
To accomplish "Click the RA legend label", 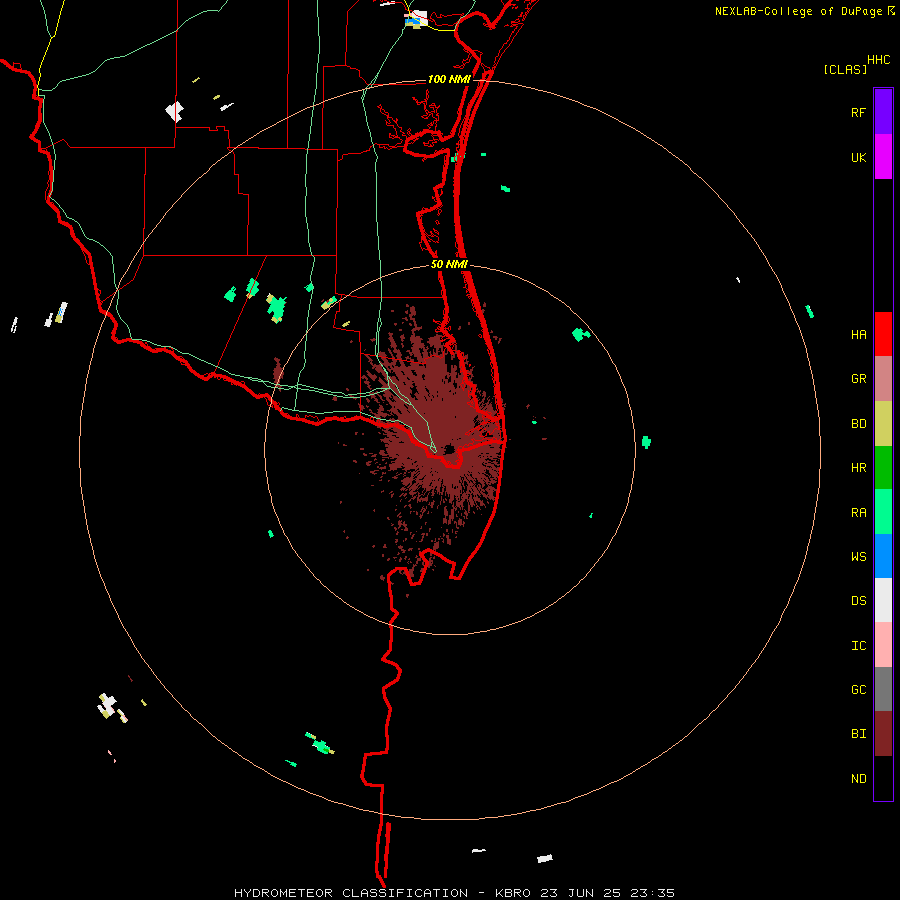I will click(x=858, y=513).
